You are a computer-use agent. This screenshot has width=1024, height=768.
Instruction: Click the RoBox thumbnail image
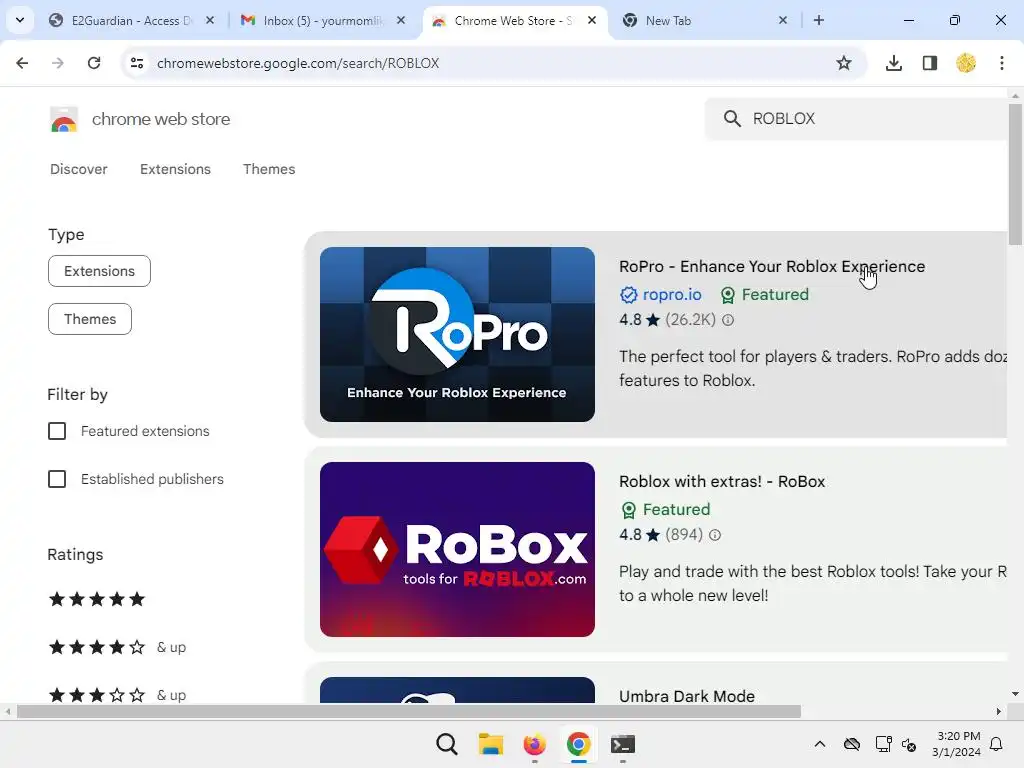click(x=457, y=549)
